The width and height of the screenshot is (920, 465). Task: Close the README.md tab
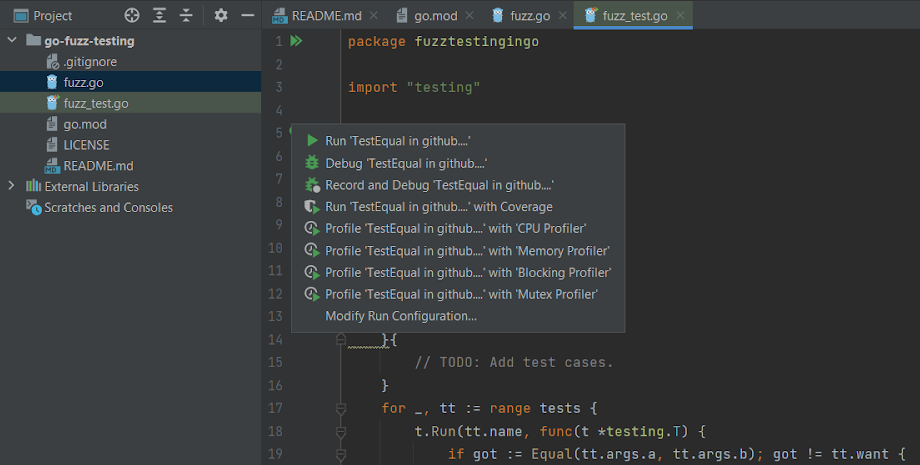click(x=374, y=16)
